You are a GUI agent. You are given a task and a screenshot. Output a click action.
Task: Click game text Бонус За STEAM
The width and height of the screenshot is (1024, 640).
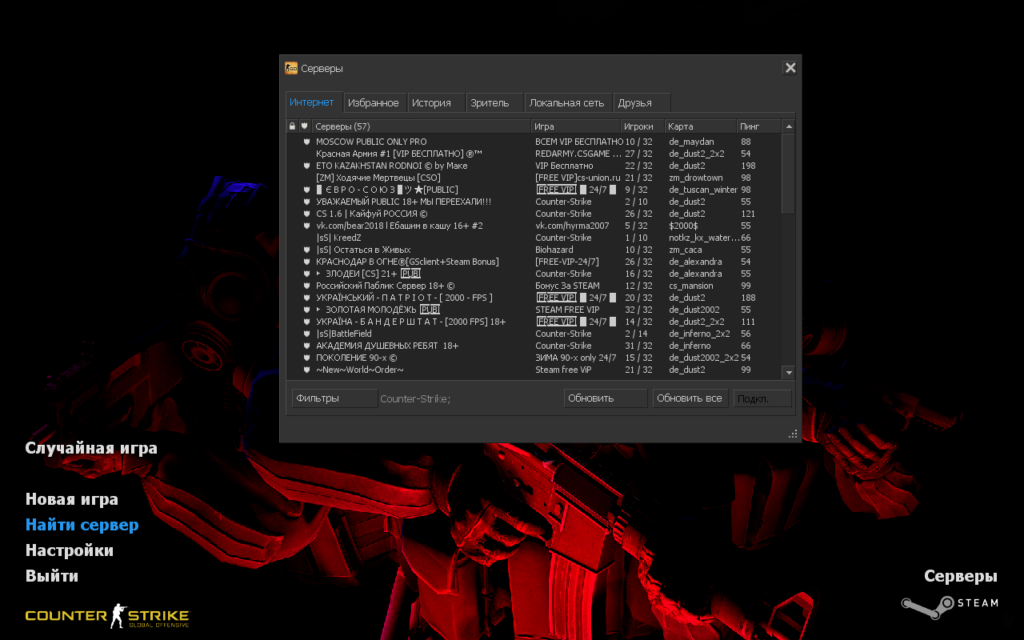(568, 286)
